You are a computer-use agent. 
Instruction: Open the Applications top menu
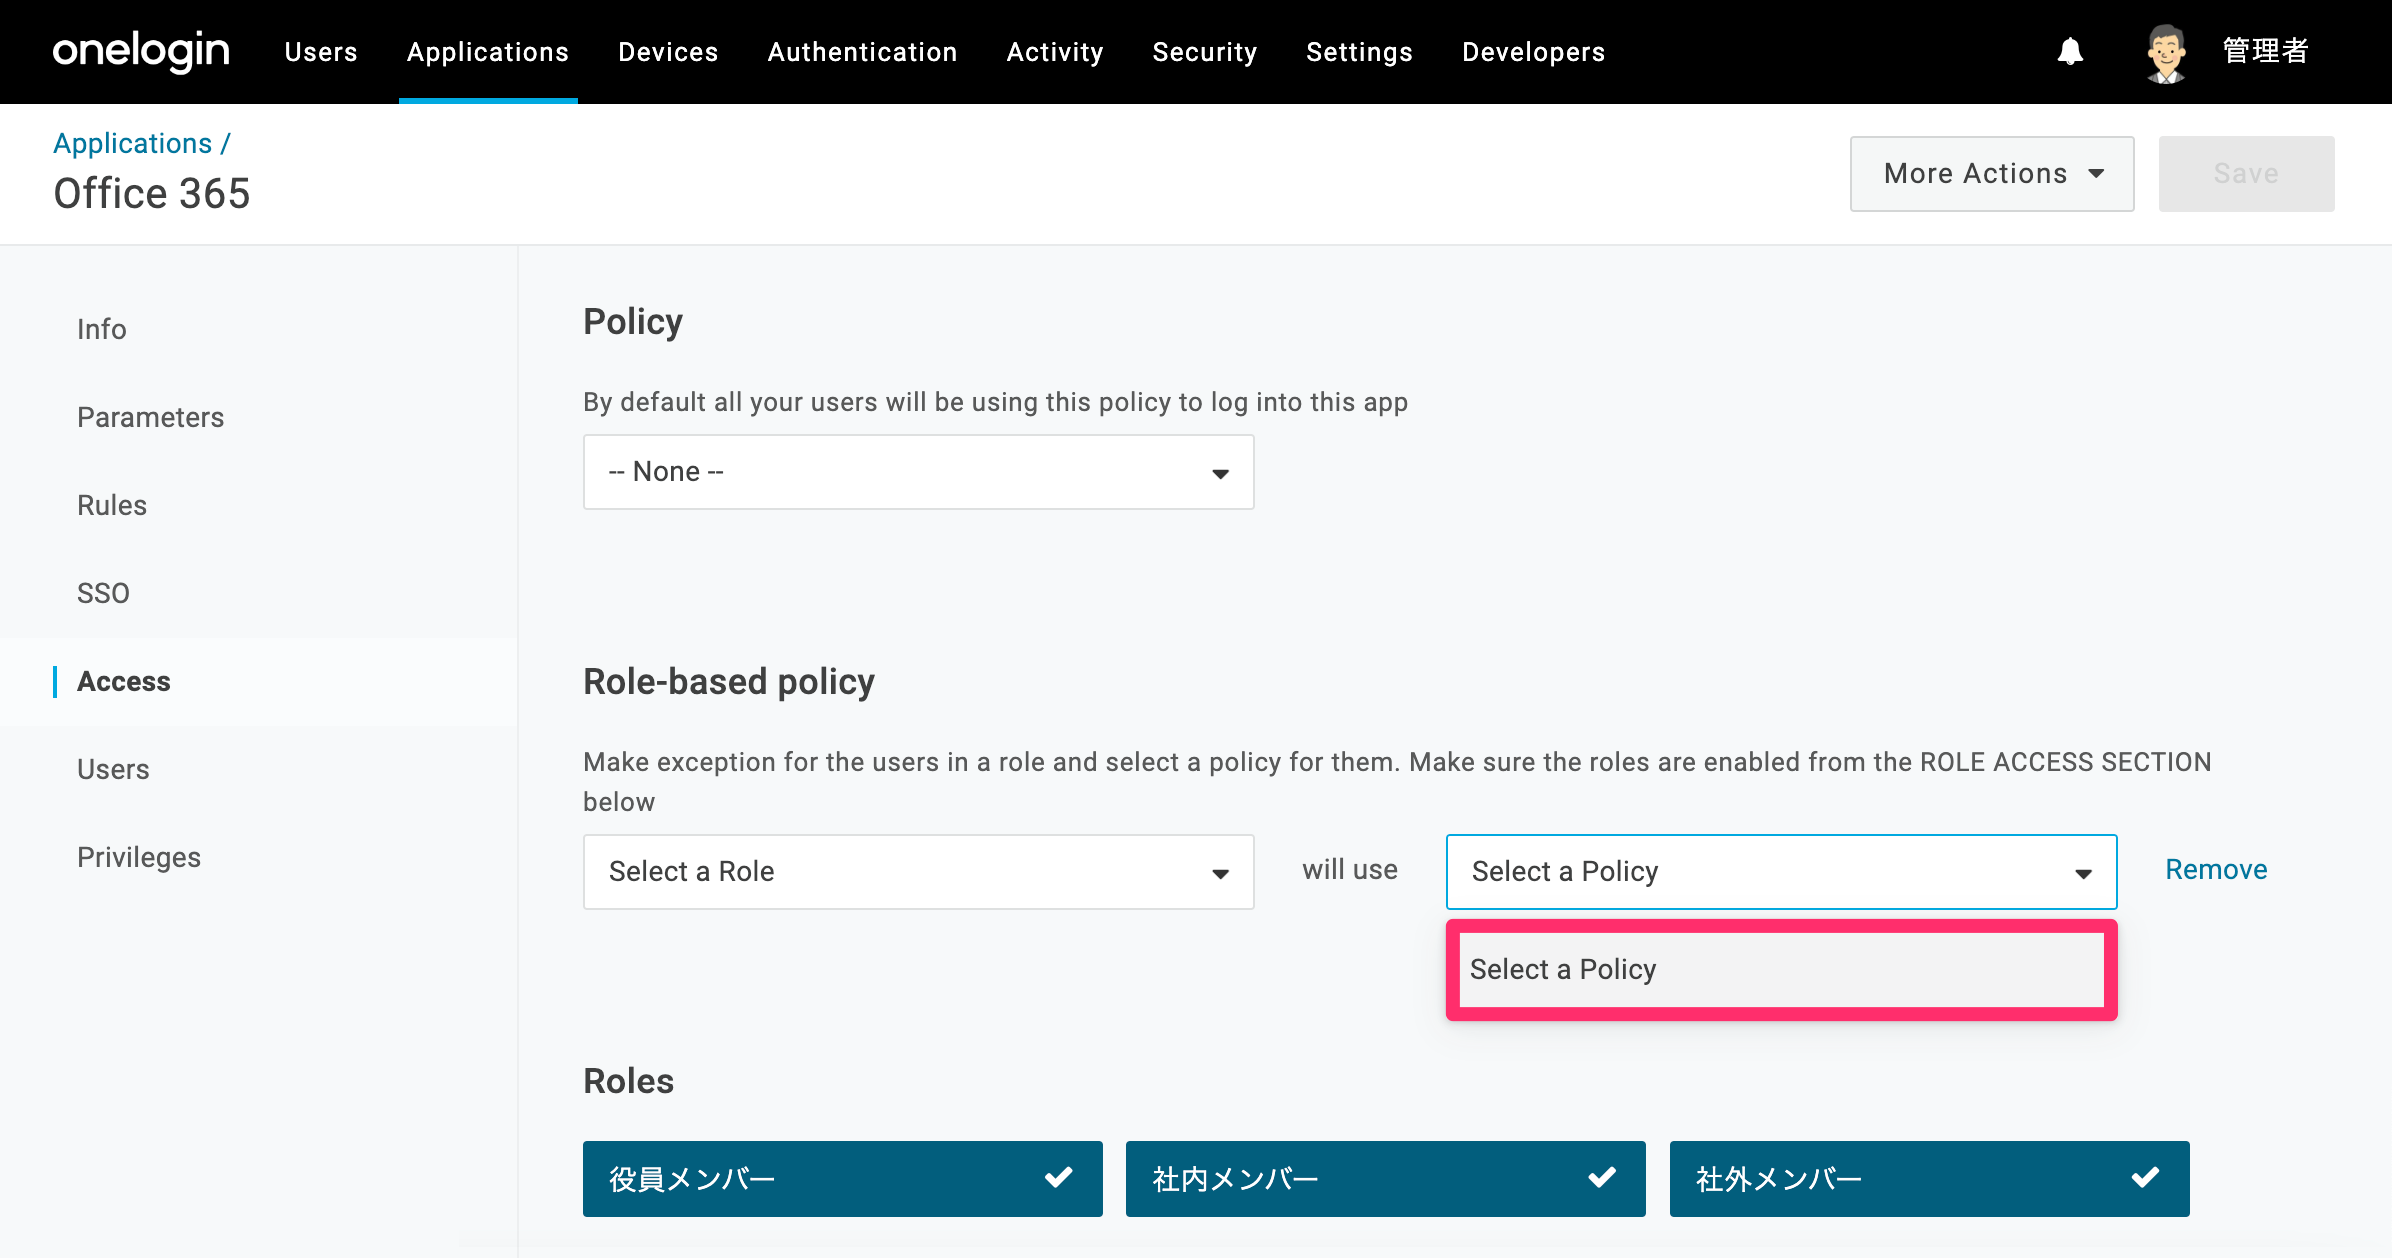[x=488, y=52]
